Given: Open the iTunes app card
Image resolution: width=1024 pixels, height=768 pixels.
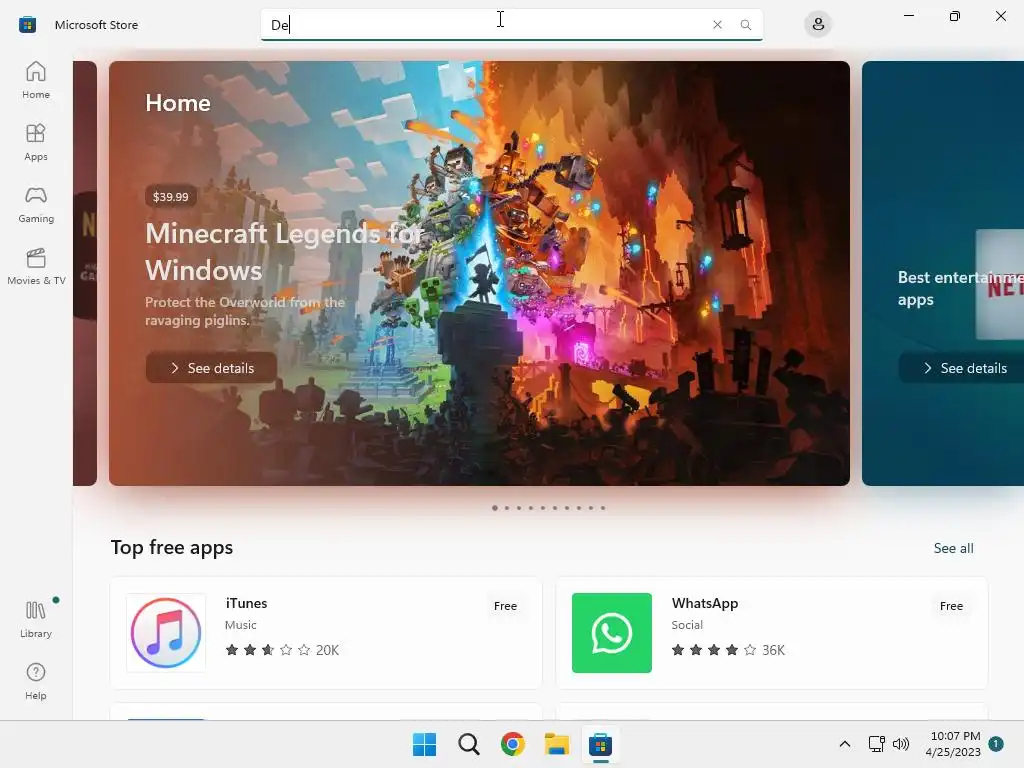Looking at the screenshot, I should pos(326,633).
